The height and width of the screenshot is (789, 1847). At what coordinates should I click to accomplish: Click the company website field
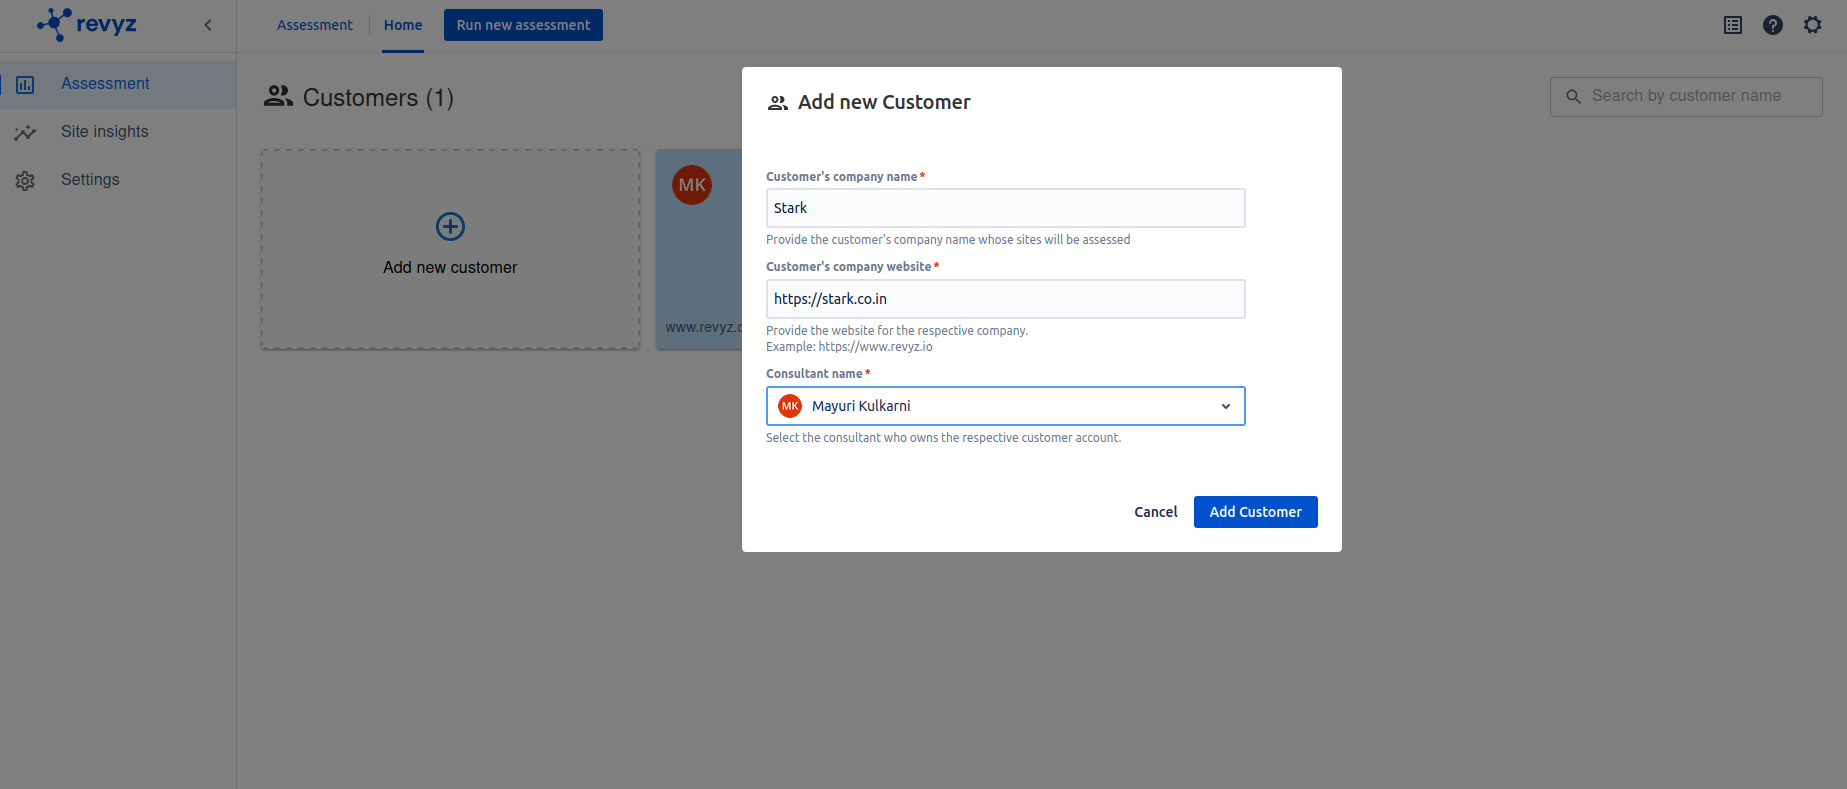point(1006,299)
